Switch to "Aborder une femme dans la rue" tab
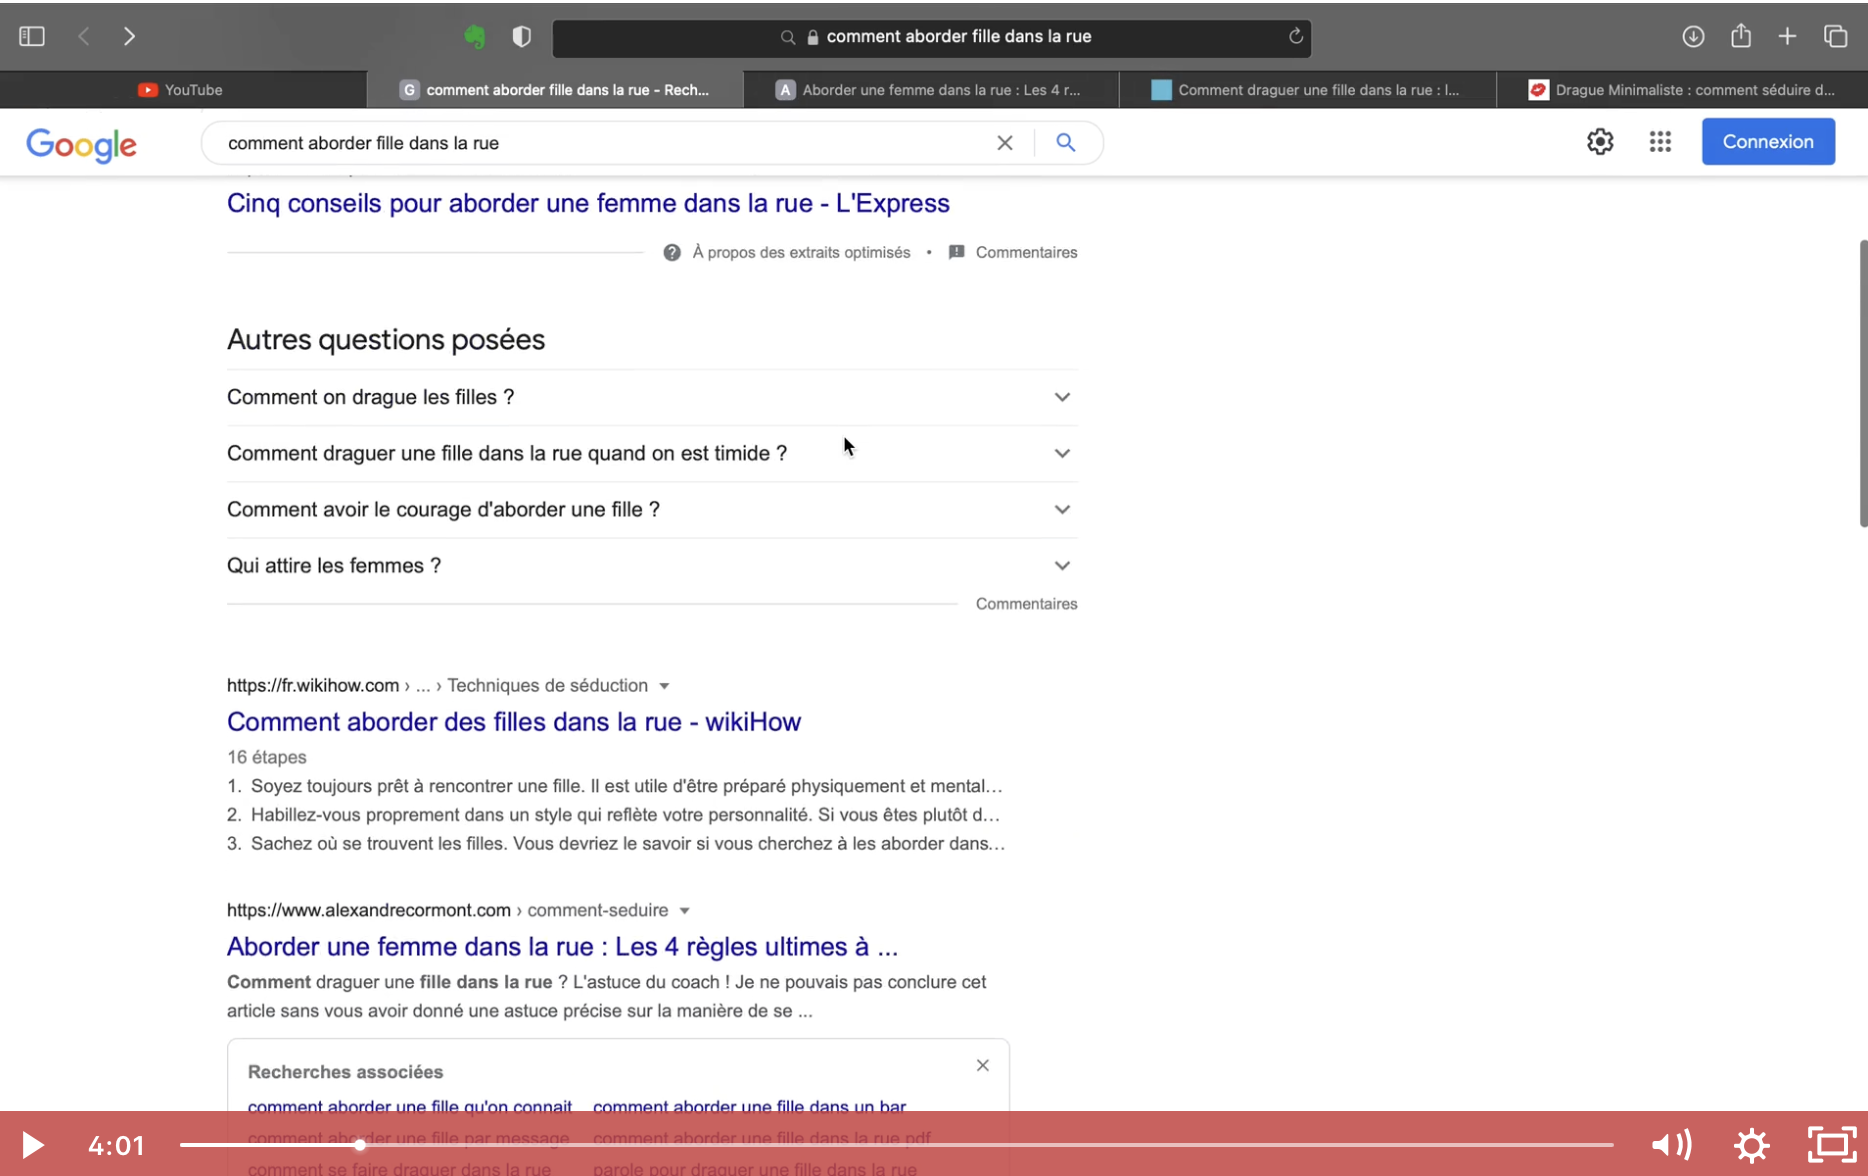This screenshot has width=1868, height=1176. point(931,90)
